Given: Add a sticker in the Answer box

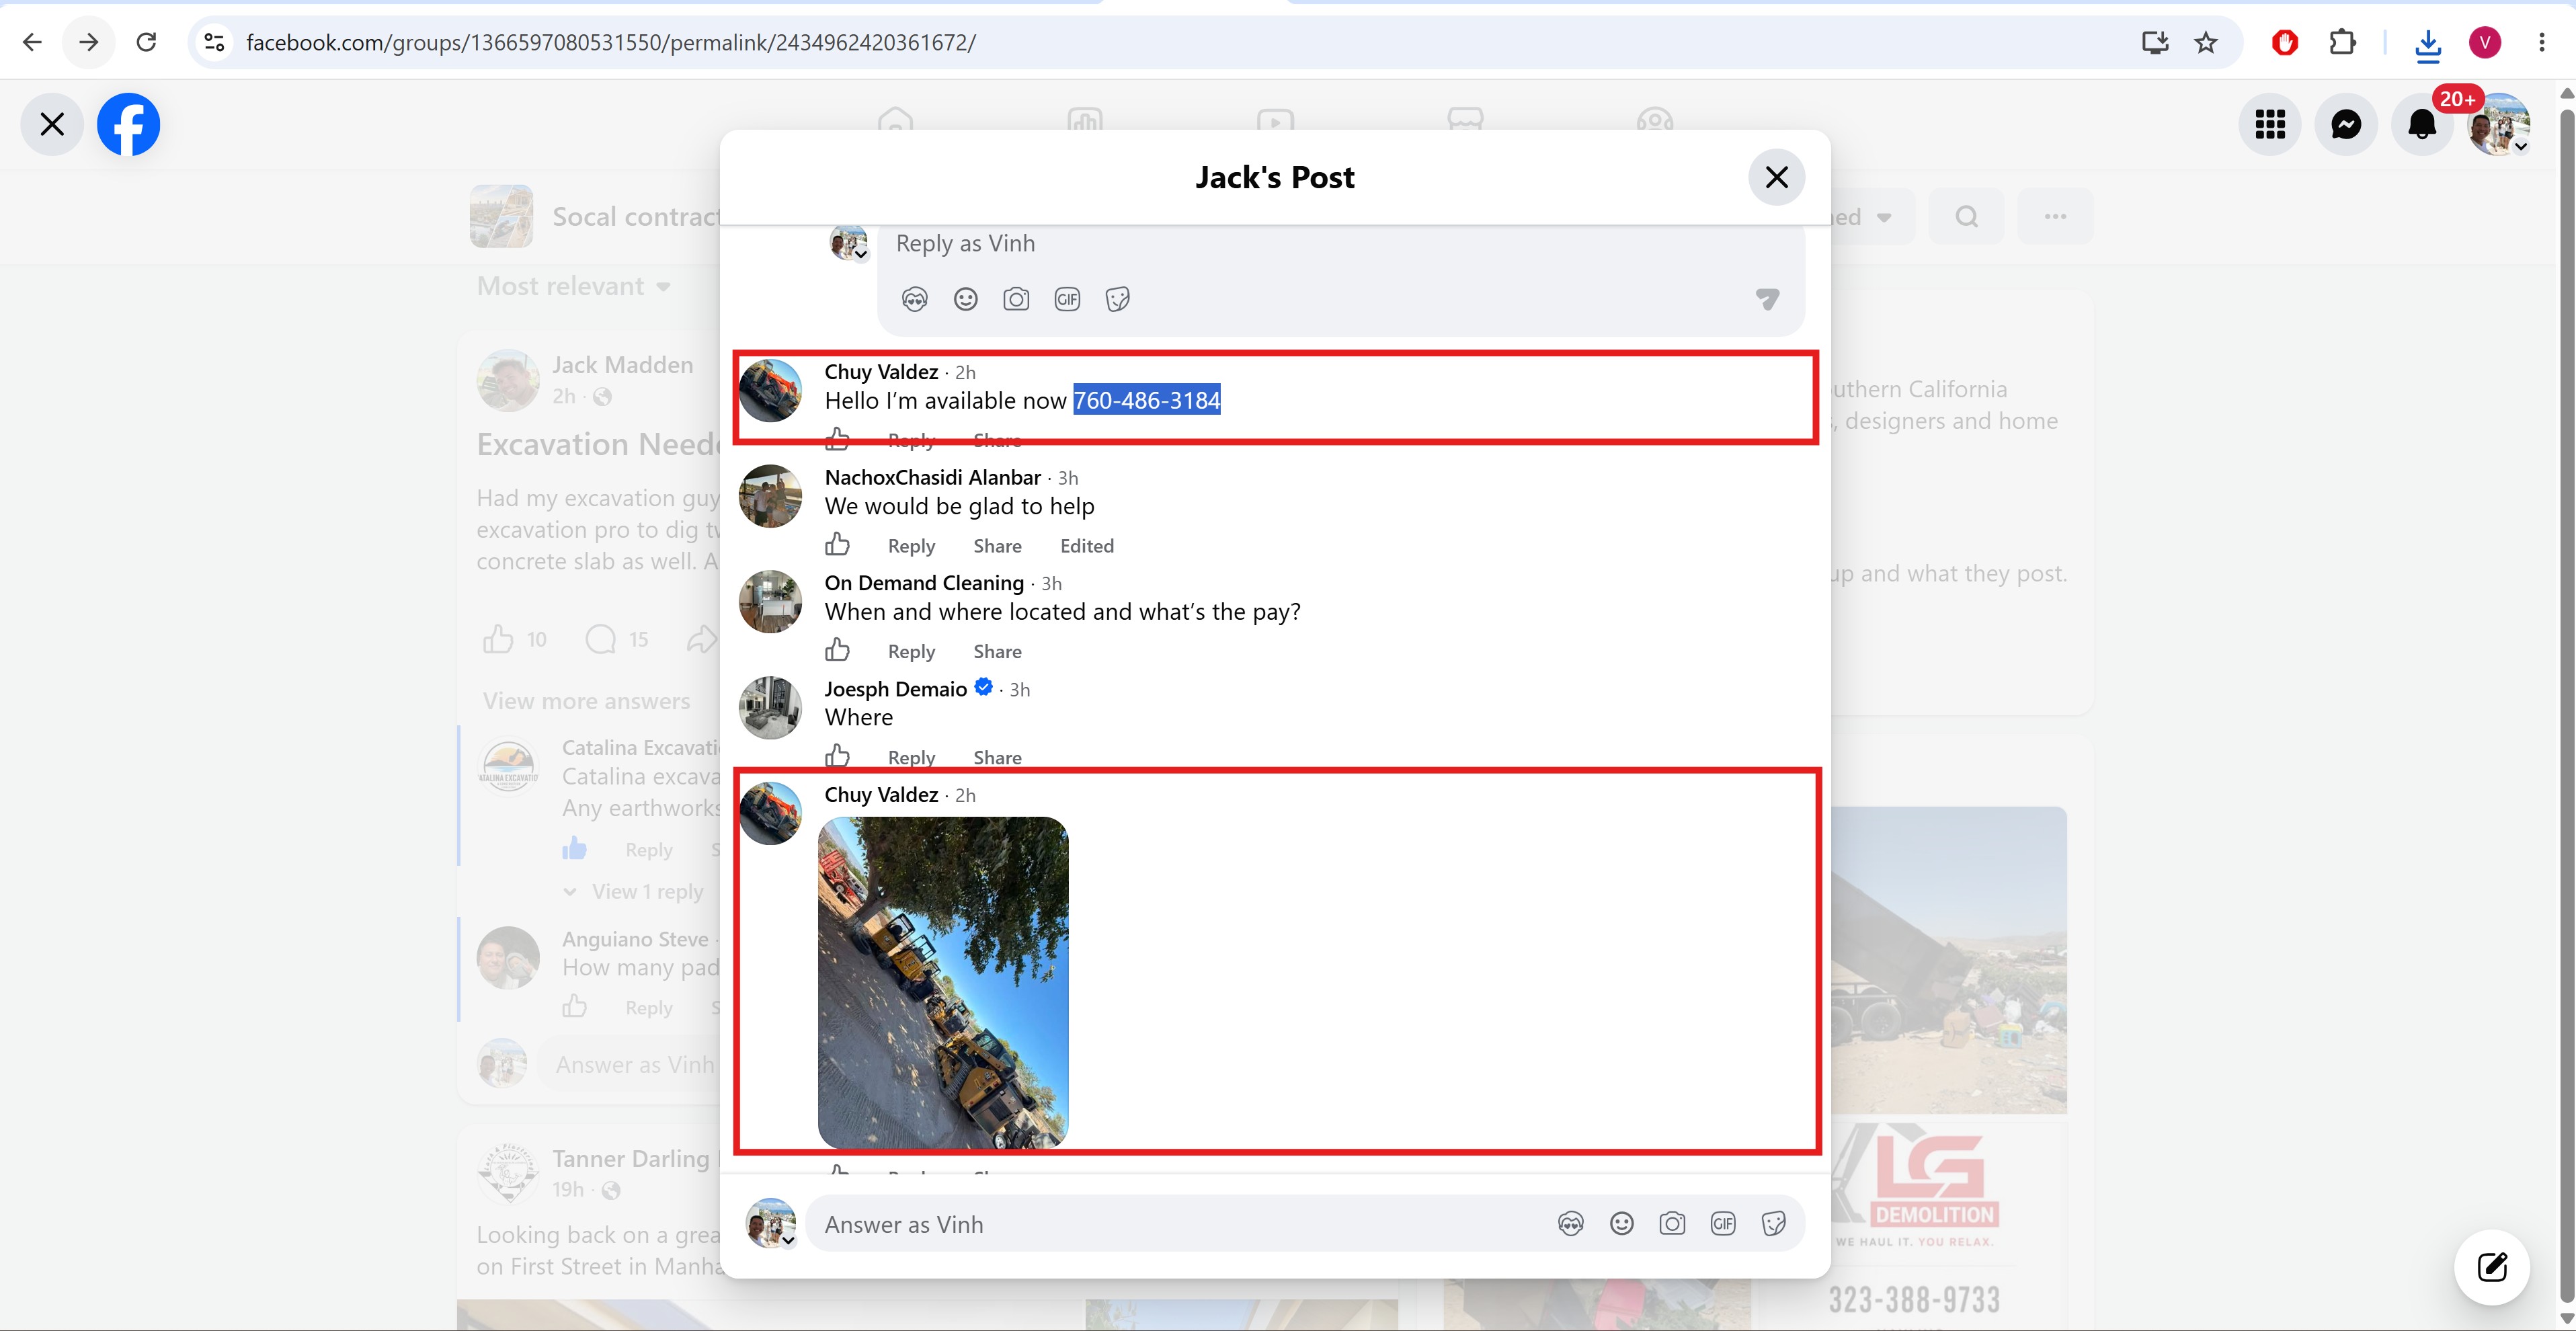Looking at the screenshot, I should coord(1774,1223).
